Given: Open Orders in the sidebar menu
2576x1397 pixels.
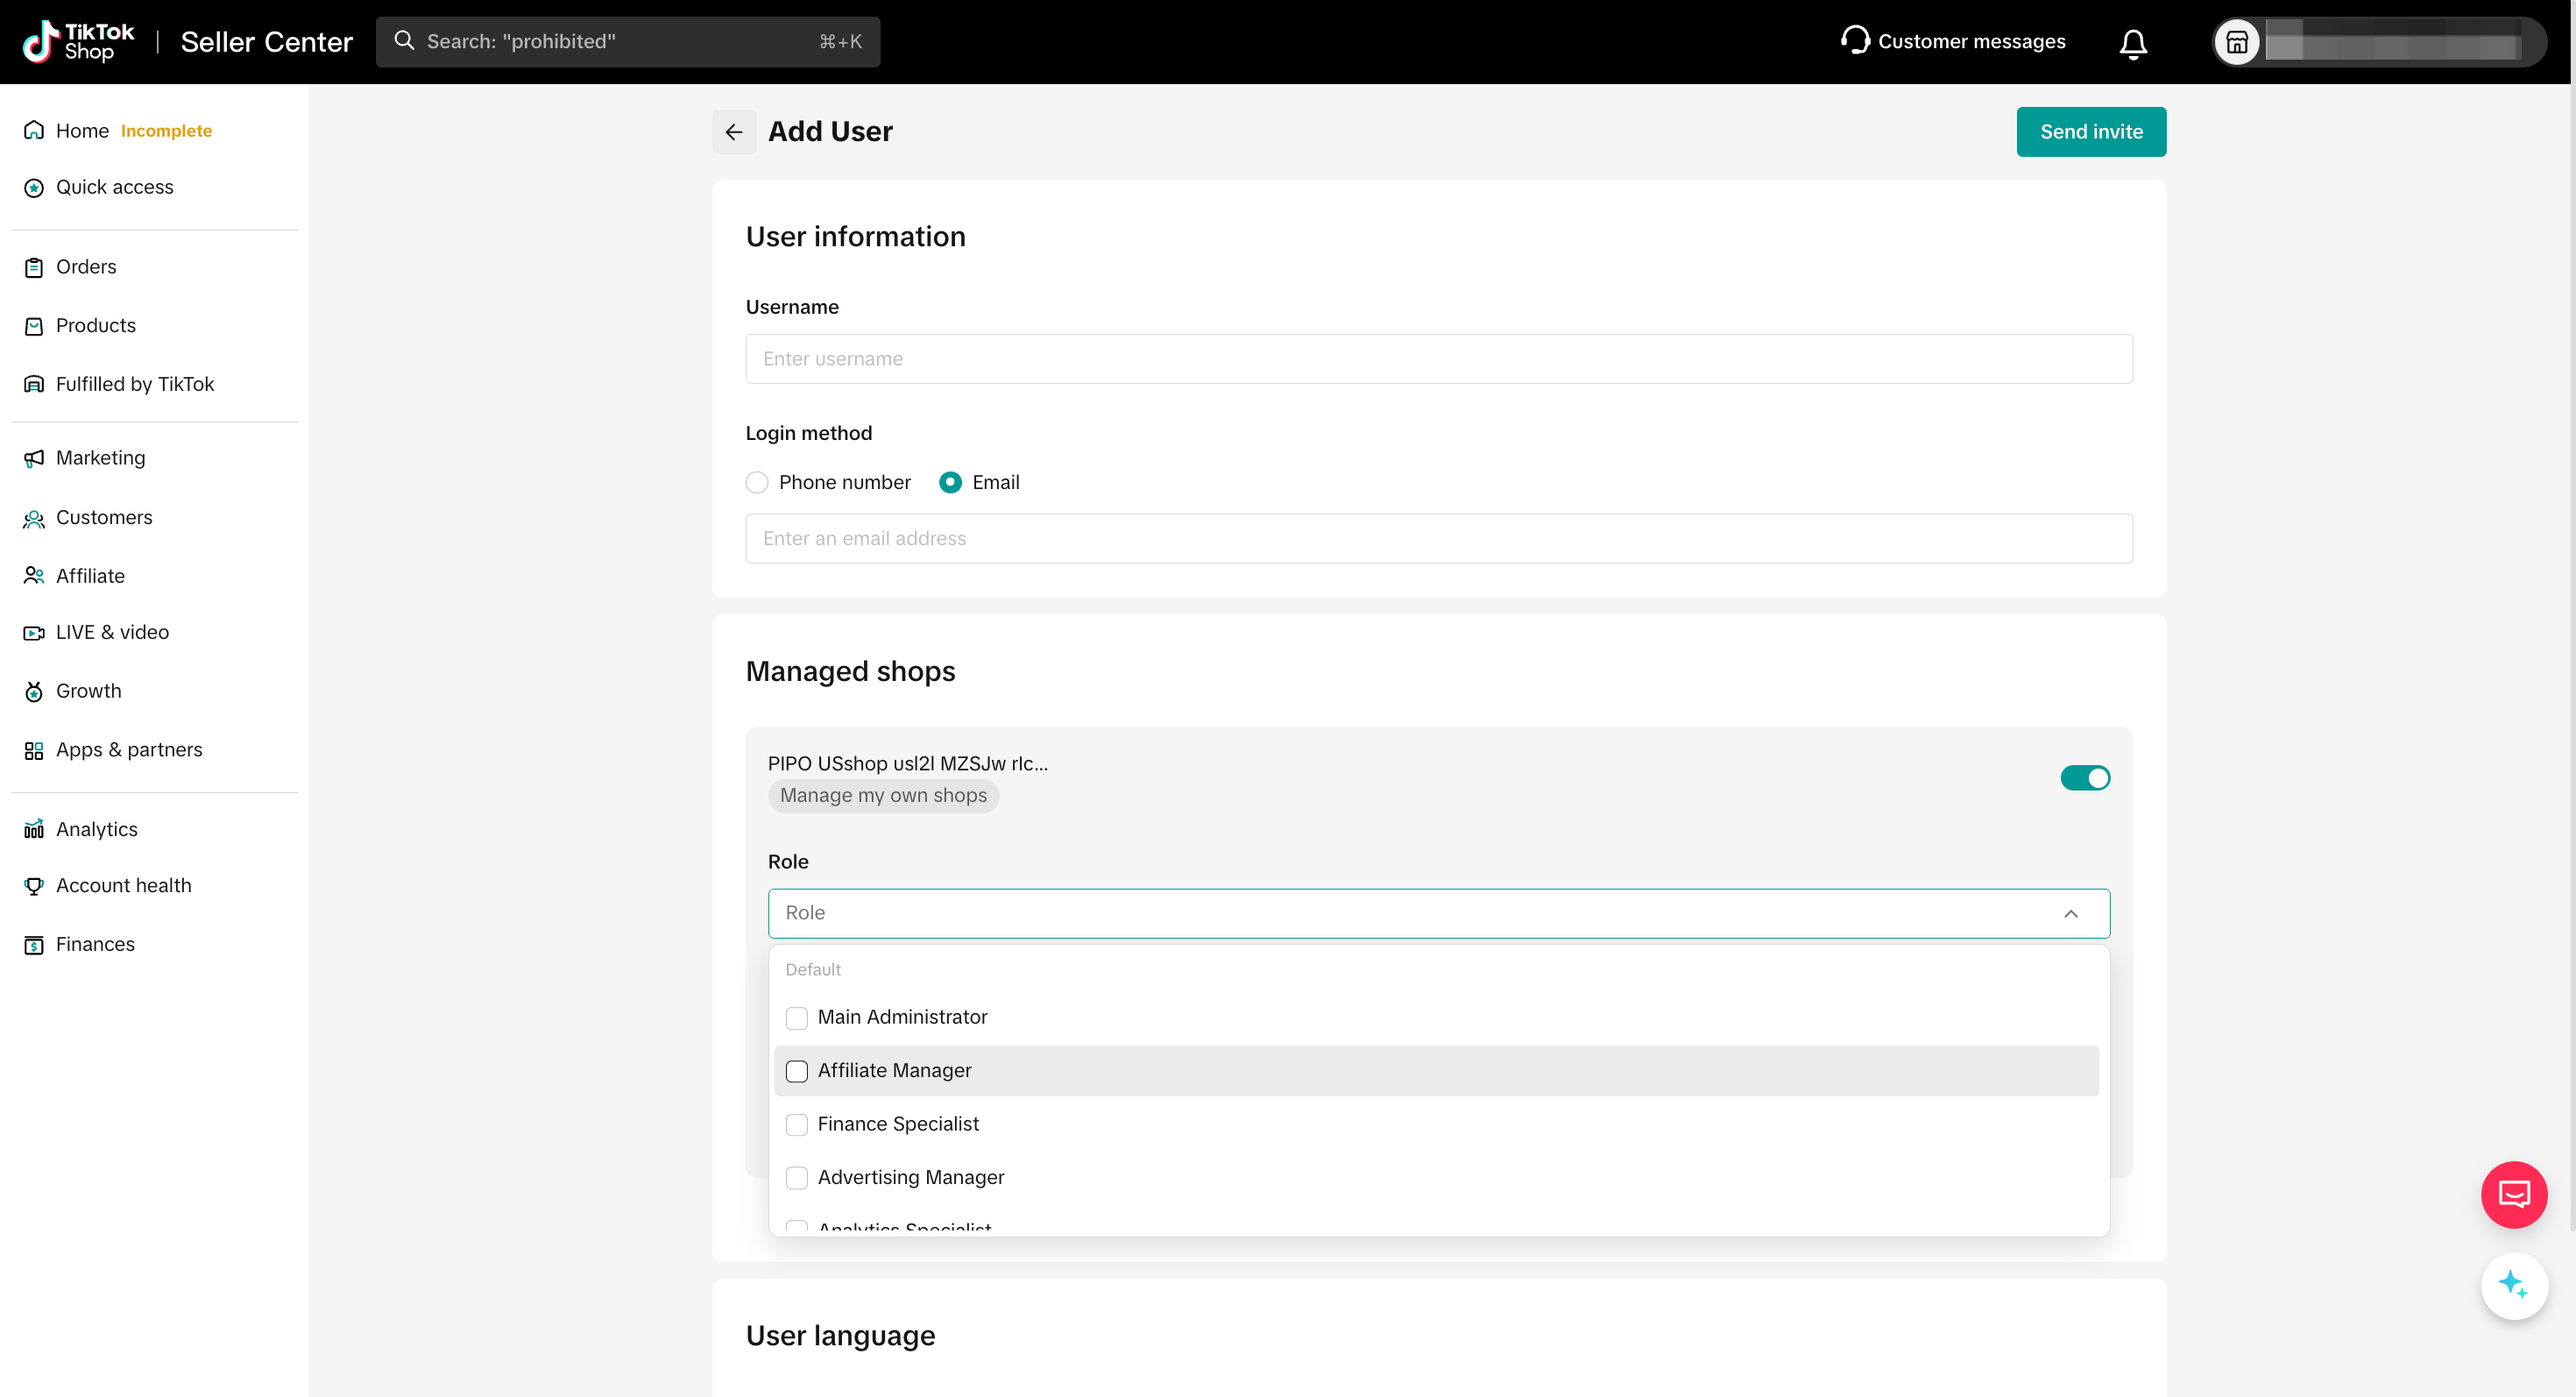Looking at the screenshot, I should [86, 267].
